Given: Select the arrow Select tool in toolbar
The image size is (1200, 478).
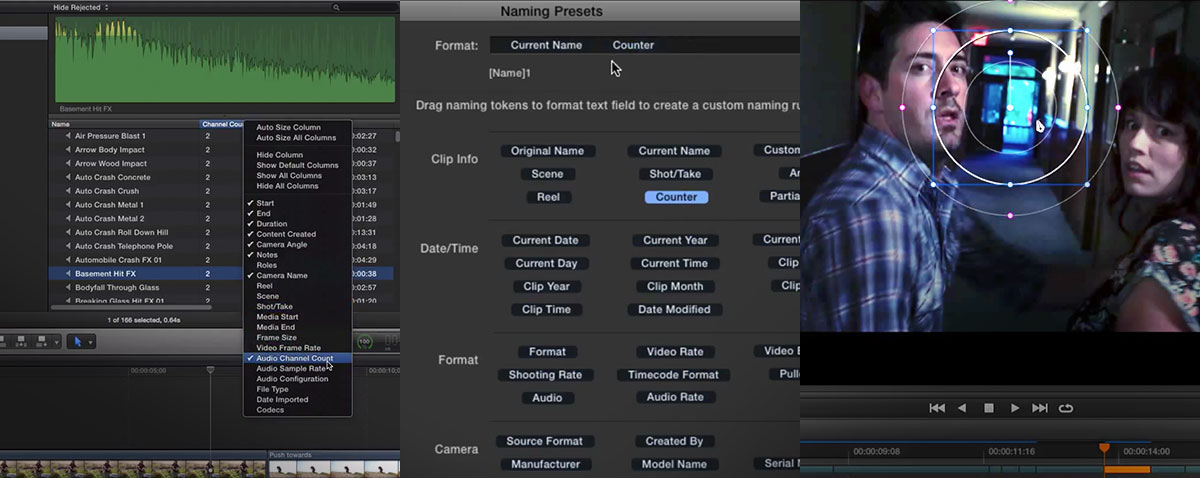Looking at the screenshot, I should click(77, 342).
